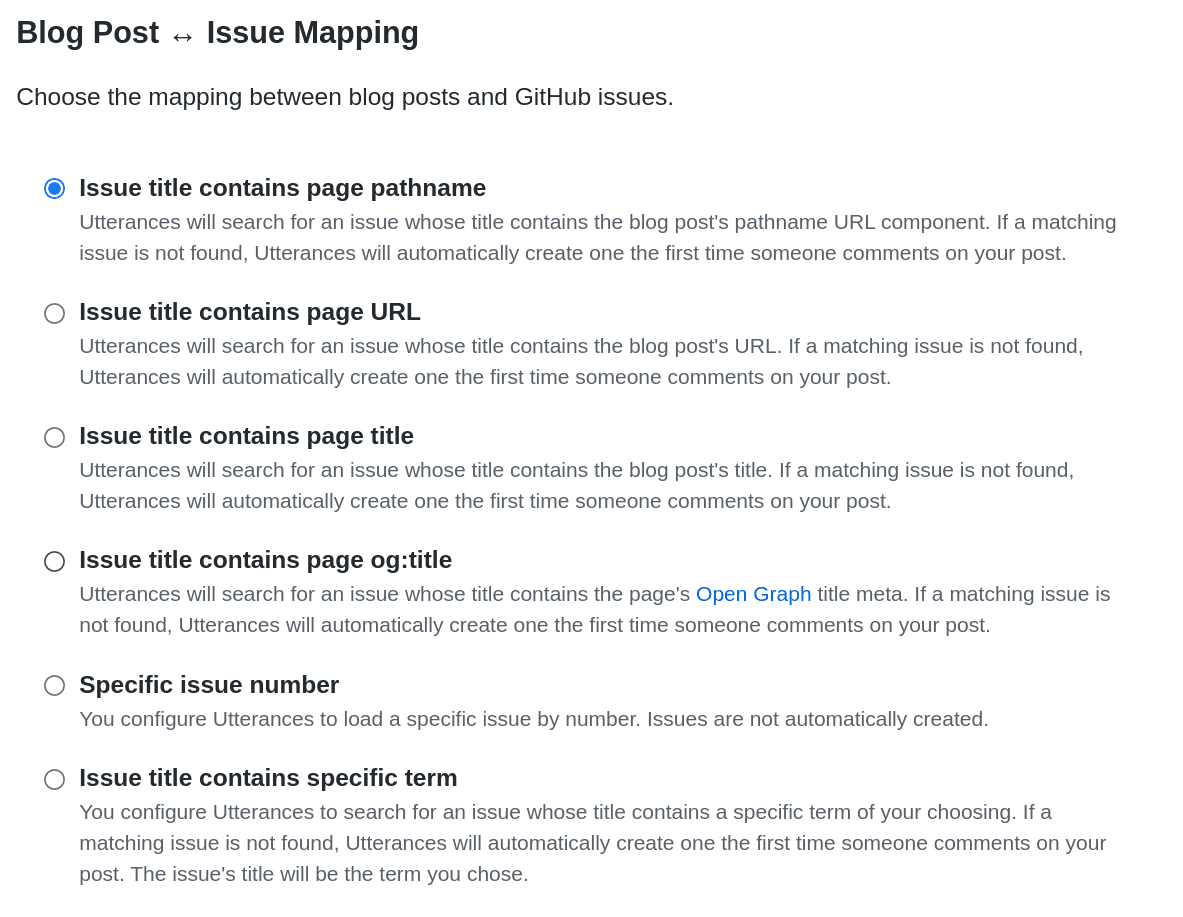Viewport: 1183px width, 917px height.
Task: Click the already-selected pathname radio button
Action: pyautogui.click(x=54, y=188)
